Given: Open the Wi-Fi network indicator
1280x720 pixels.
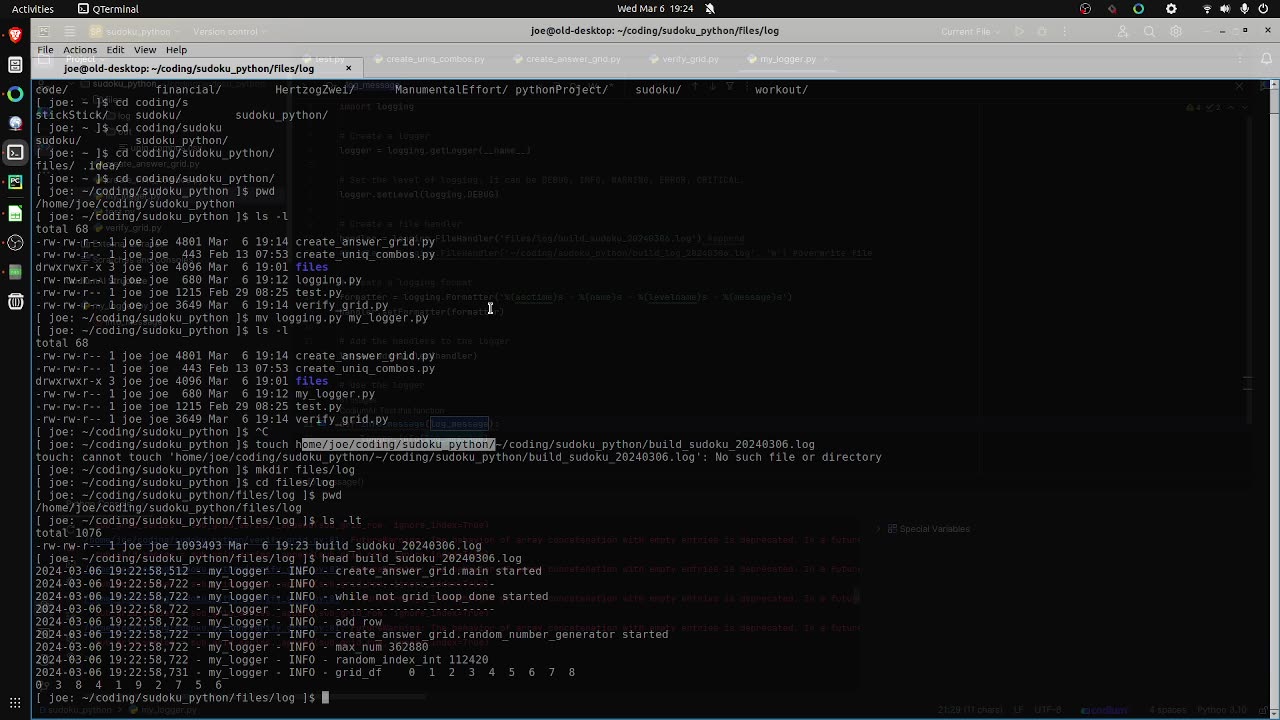Looking at the screenshot, I should (x=1207, y=9).
